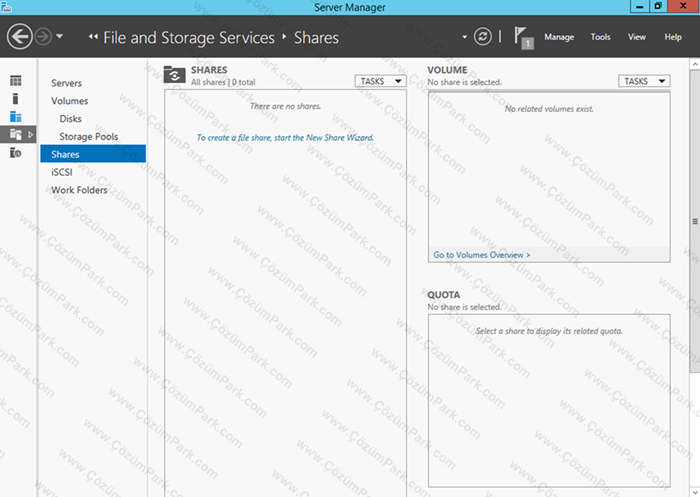This screenshot has width=700, height=497.
Task: Click the forward navigation arrow
Action: (43, 37)
